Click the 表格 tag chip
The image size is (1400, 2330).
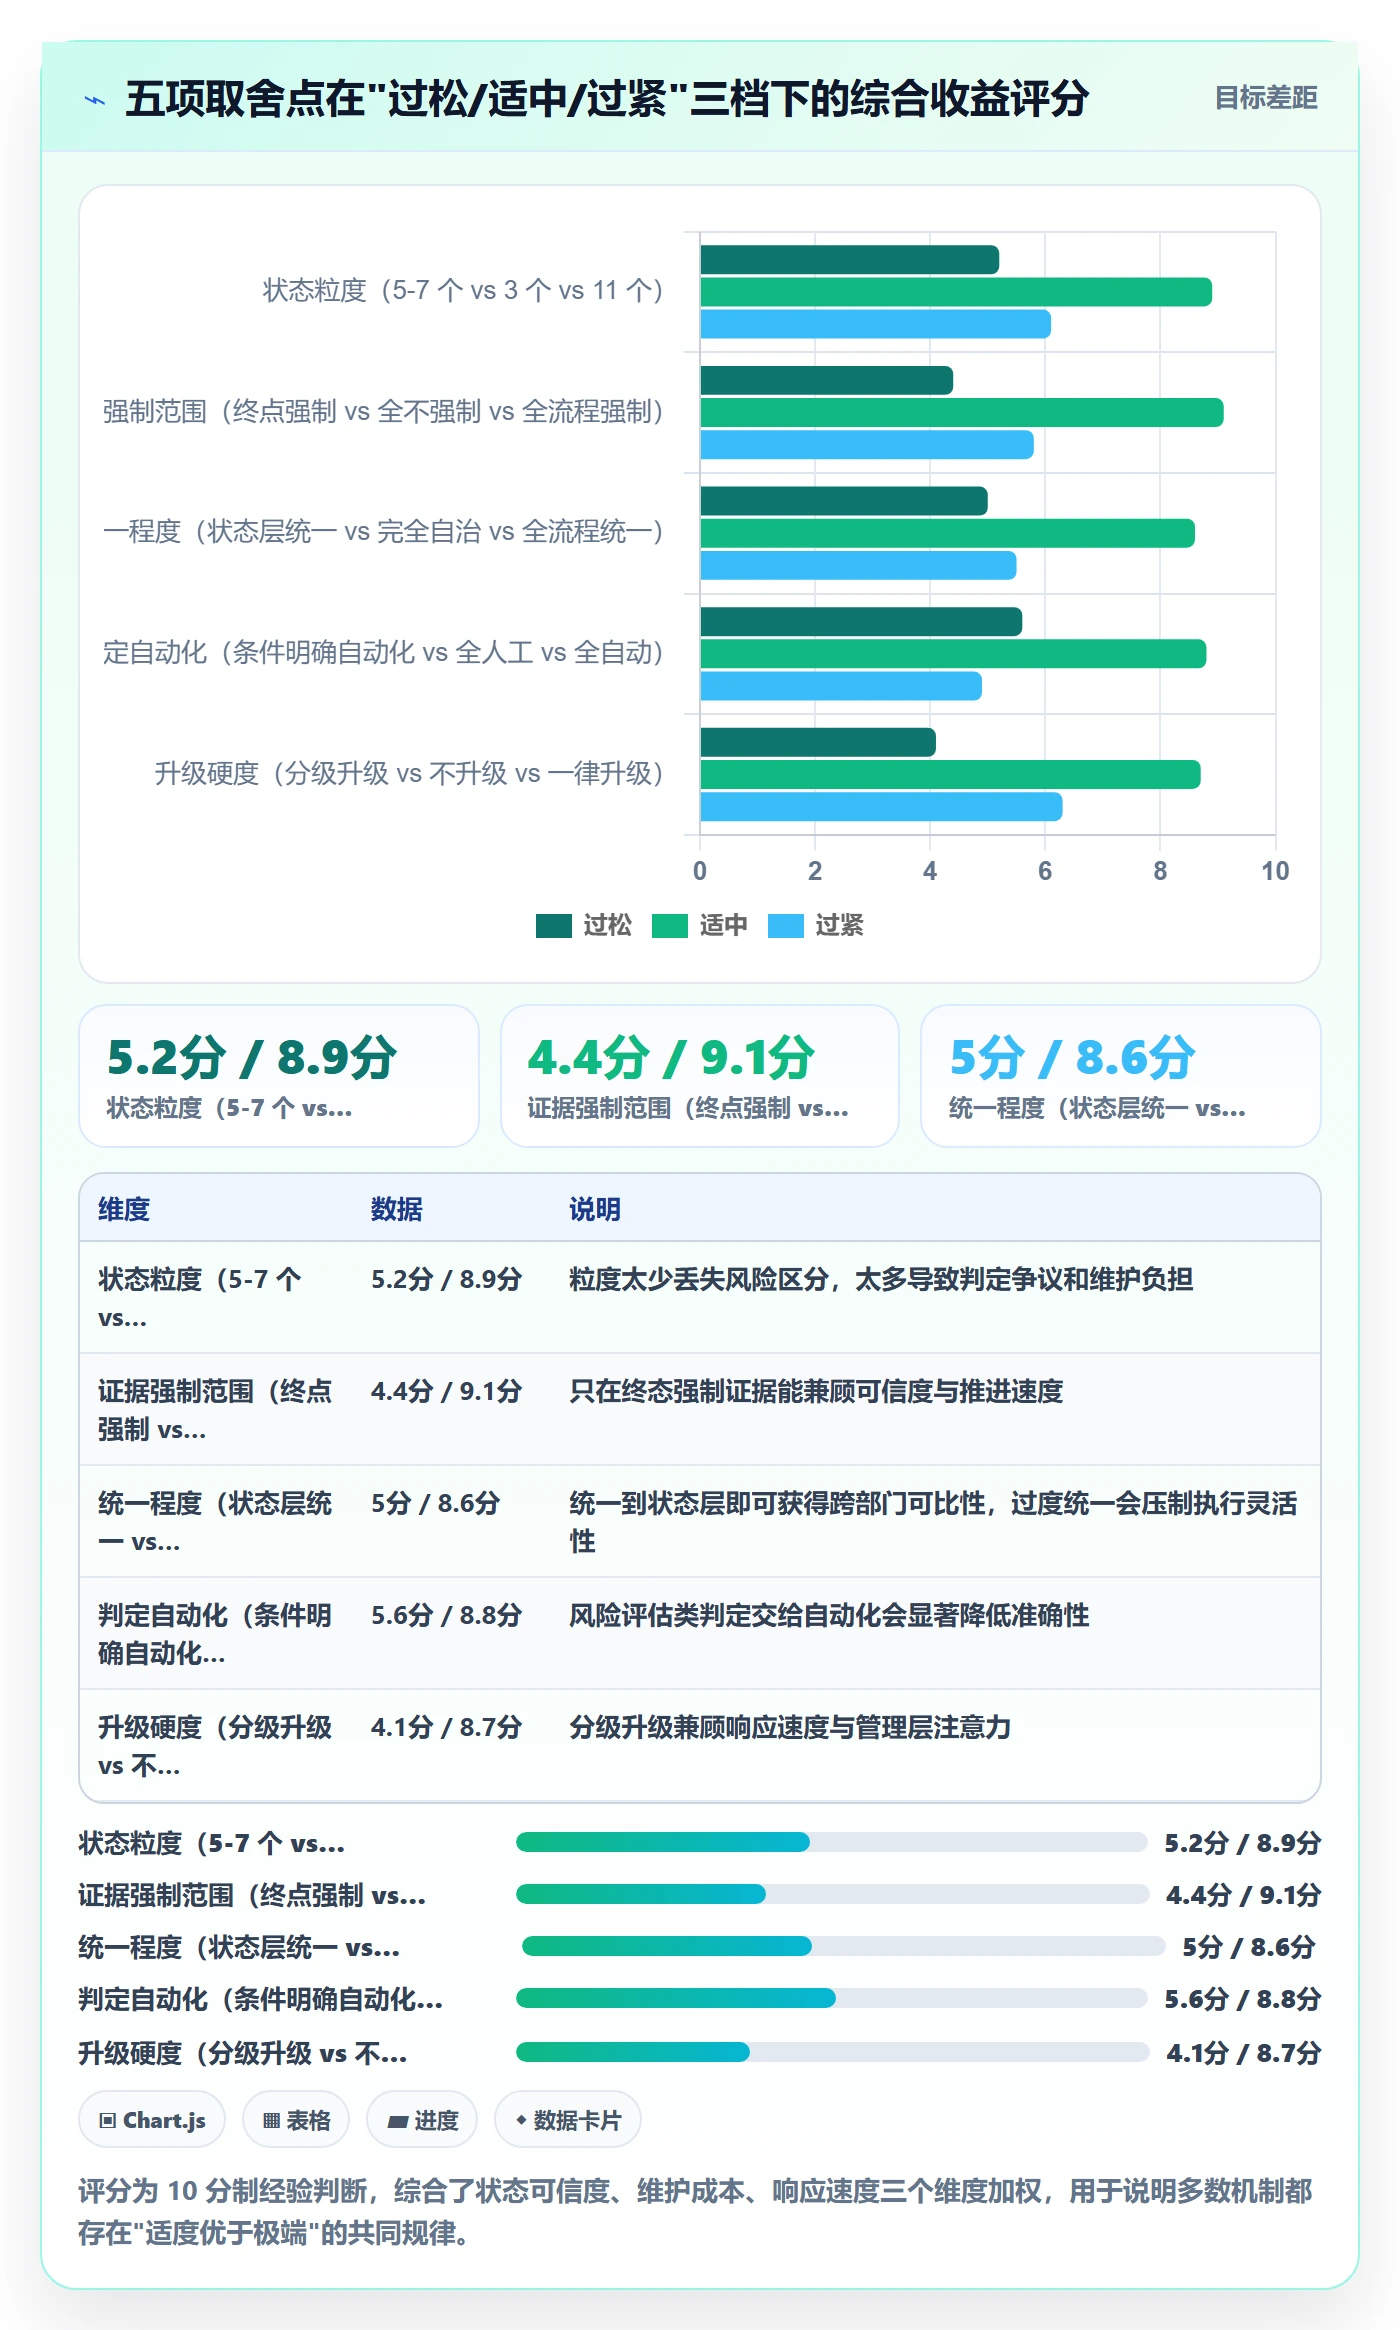pos(296,2119)
